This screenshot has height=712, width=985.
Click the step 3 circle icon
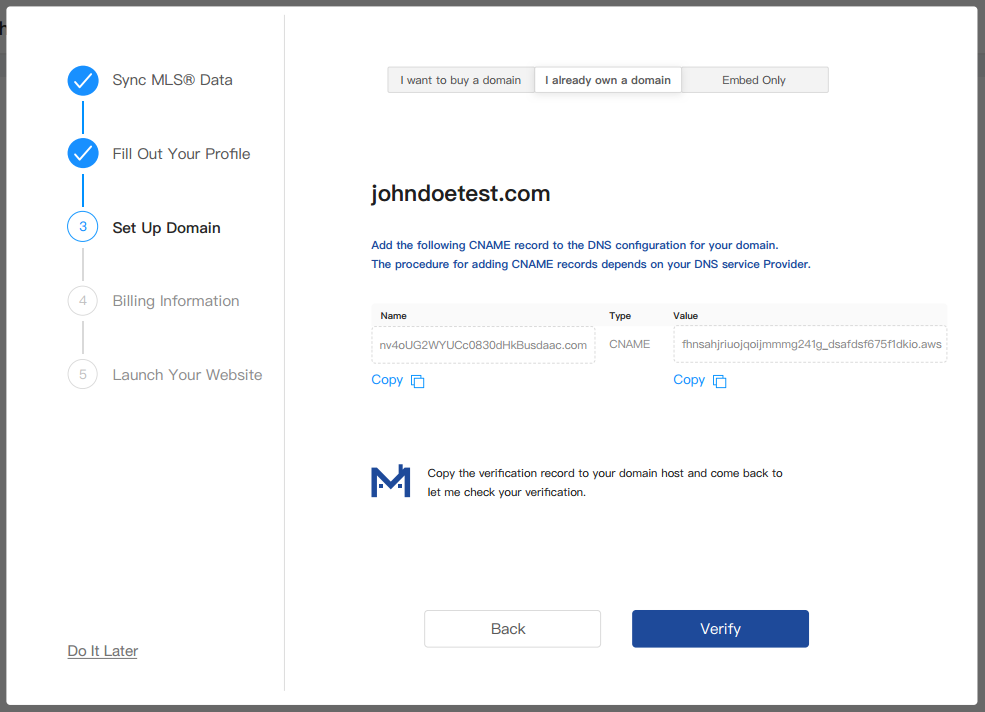(83, 227)
